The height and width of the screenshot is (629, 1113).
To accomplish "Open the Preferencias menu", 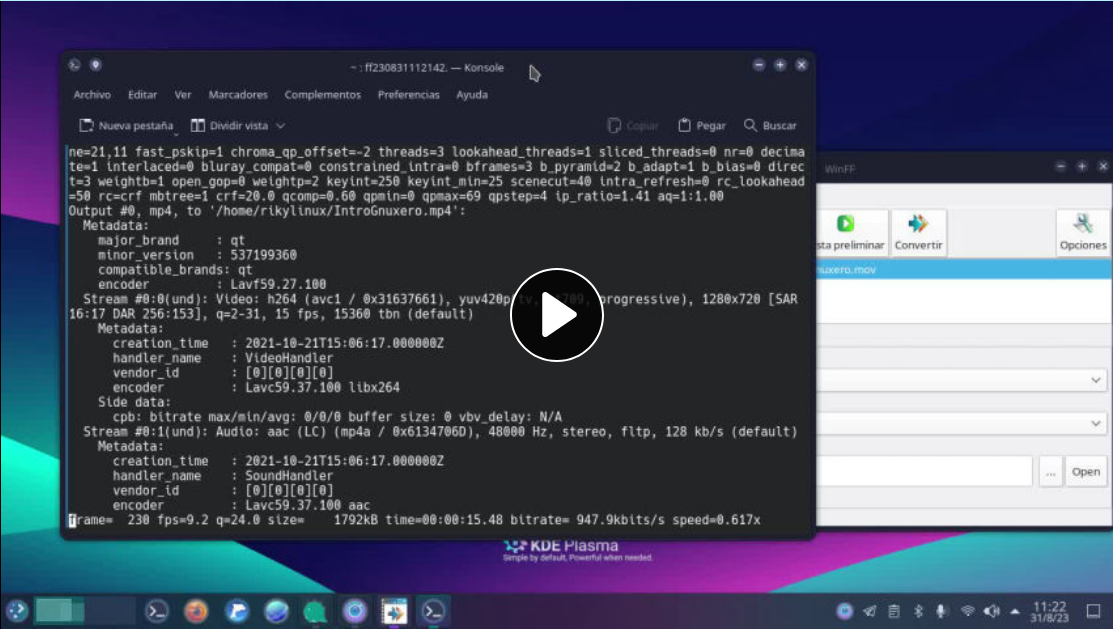I will tap(408, 94).
